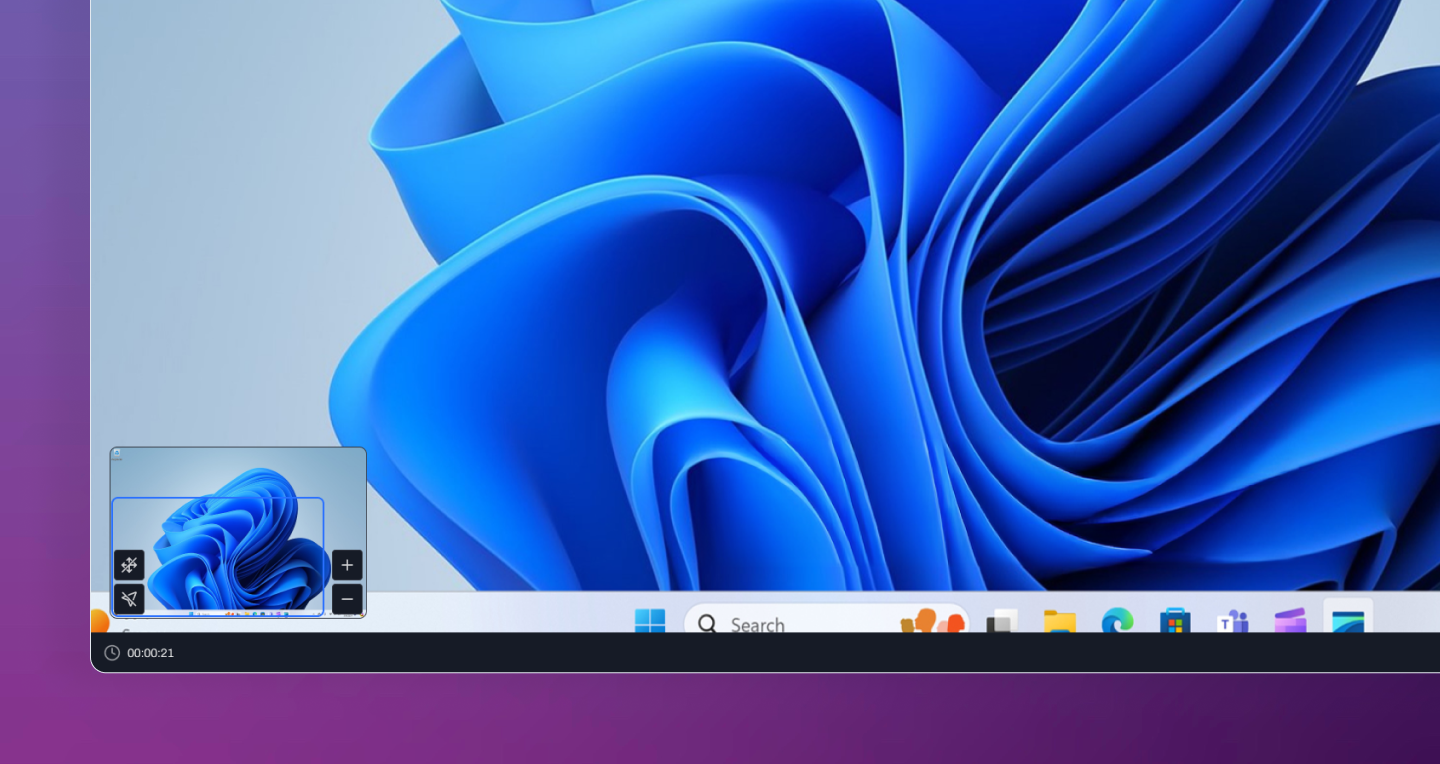Launch Microsoft Teams from the taskbar
Image resolution: width=1440 pixels, height=764 pixels.
[1233, 621]
